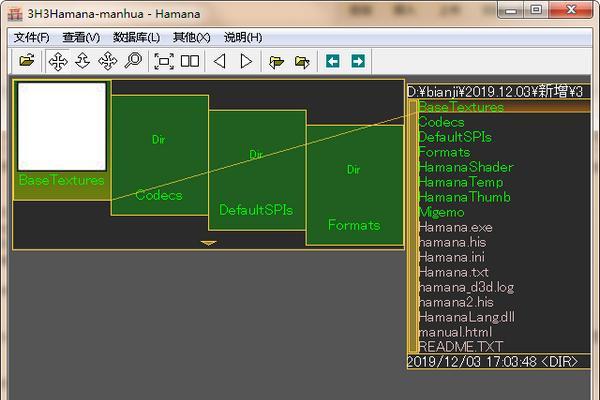Expand thumbnails with the down arrow marker

(x=209, y=243)
